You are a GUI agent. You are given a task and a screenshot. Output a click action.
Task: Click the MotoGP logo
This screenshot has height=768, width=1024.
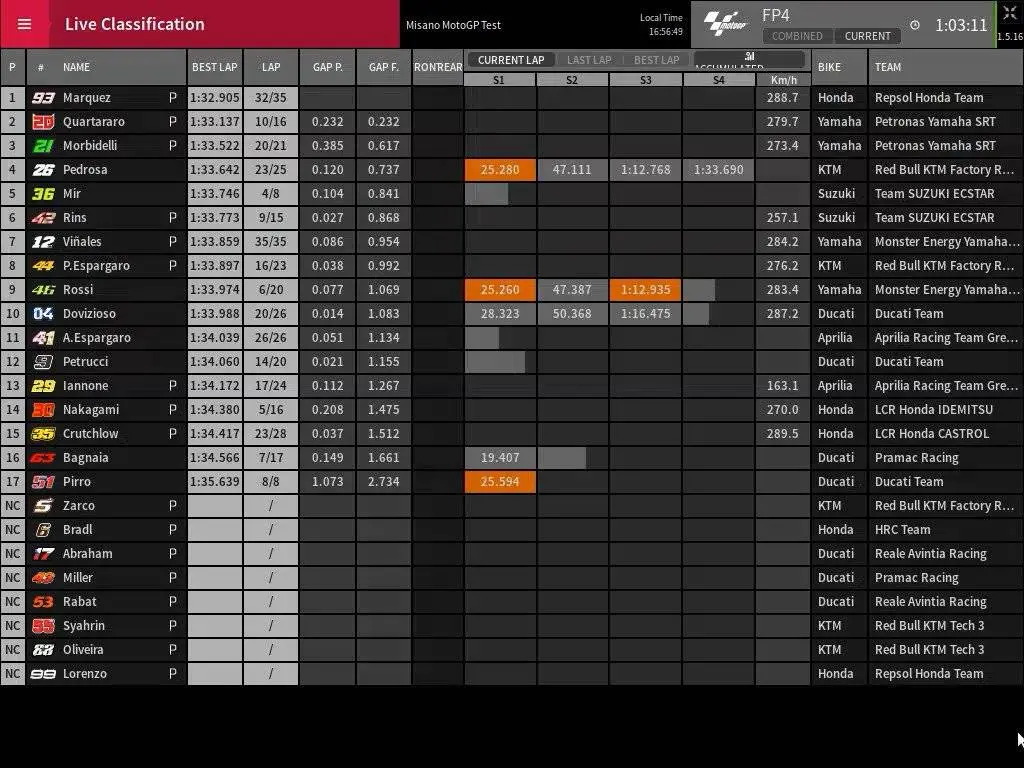725,24
